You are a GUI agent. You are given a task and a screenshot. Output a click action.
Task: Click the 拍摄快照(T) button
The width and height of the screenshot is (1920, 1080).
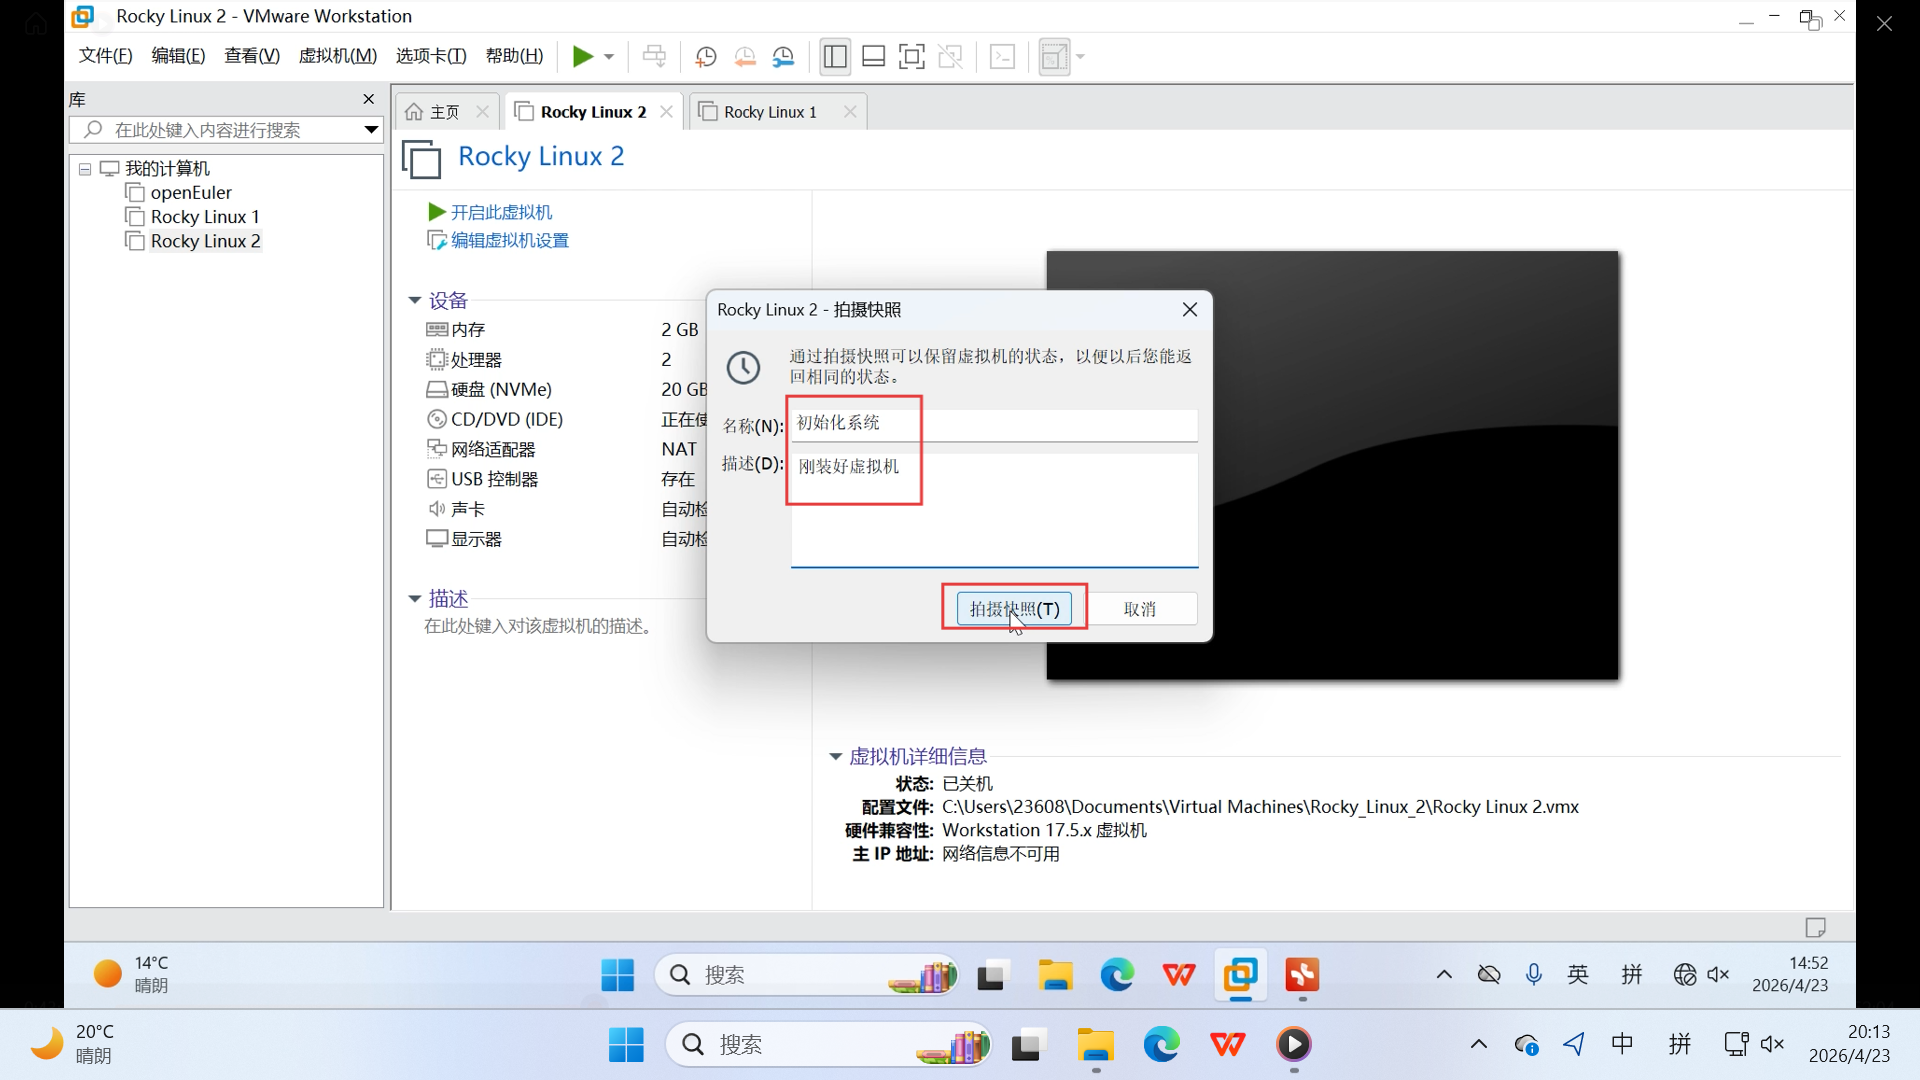coord(1013,609)
